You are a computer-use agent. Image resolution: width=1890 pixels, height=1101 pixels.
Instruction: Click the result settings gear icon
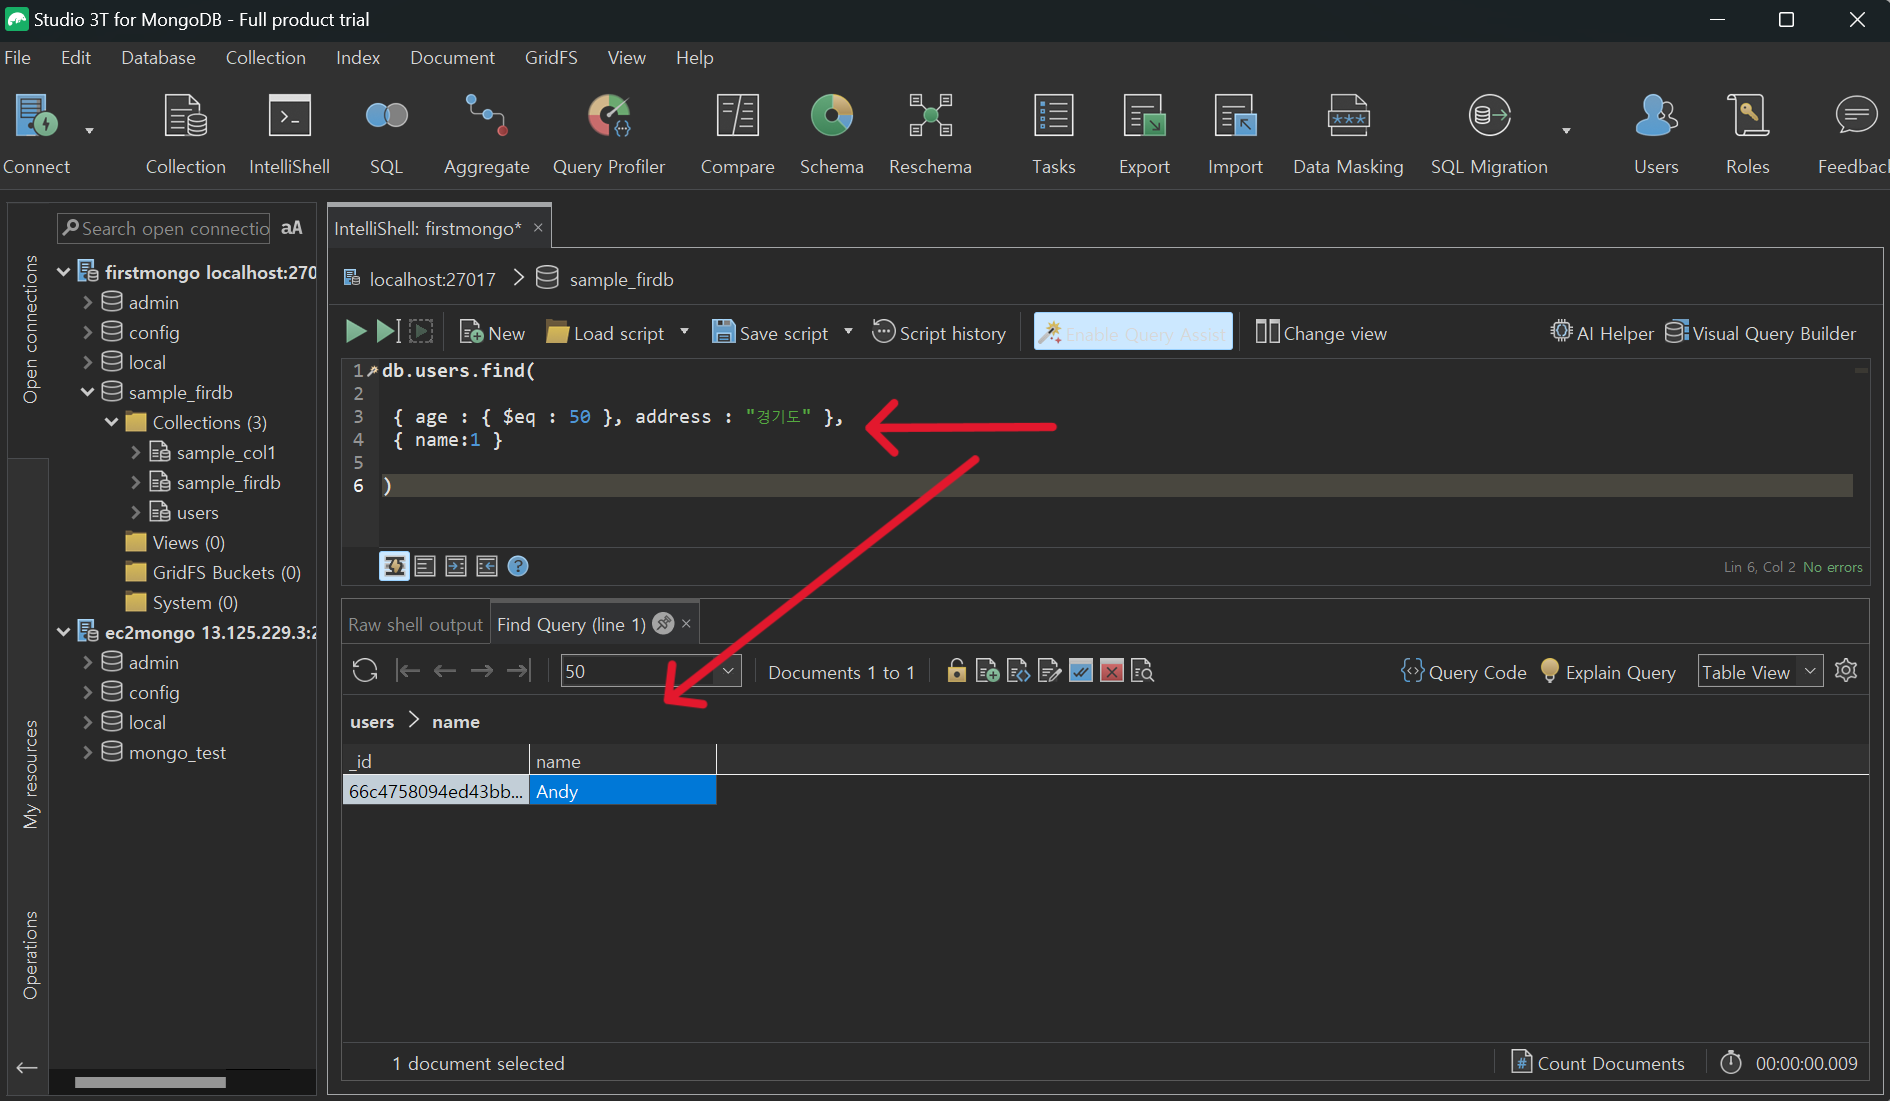click(x=1846, y=670)
